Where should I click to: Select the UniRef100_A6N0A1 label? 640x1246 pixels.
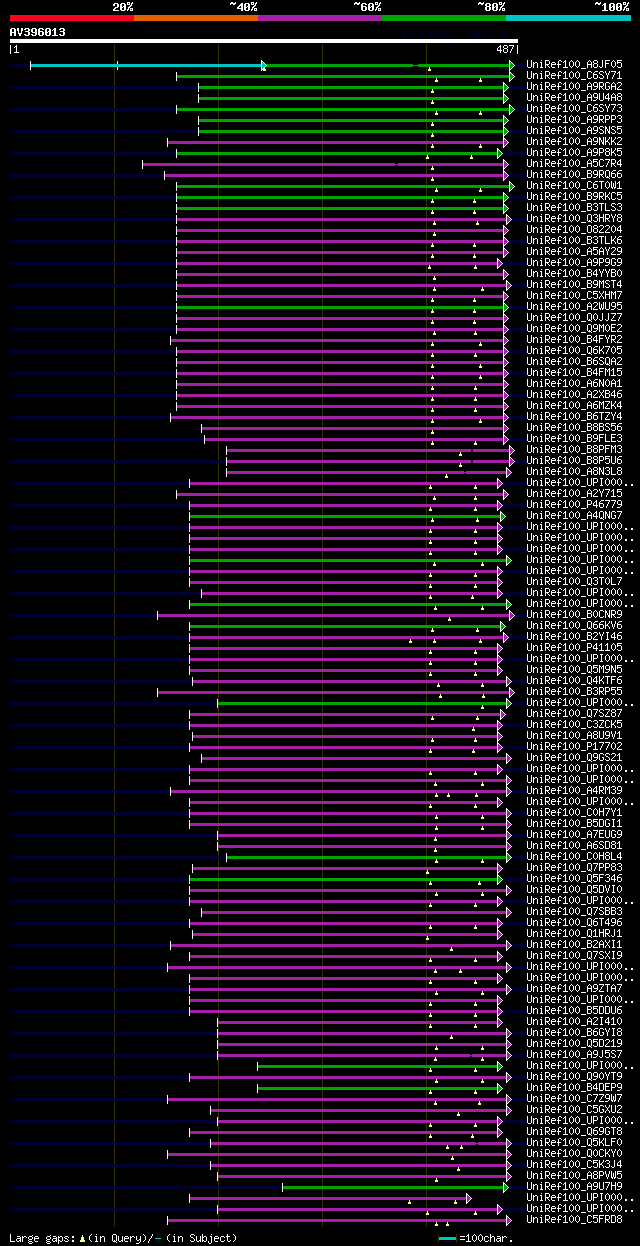click(x=575, y=384)
